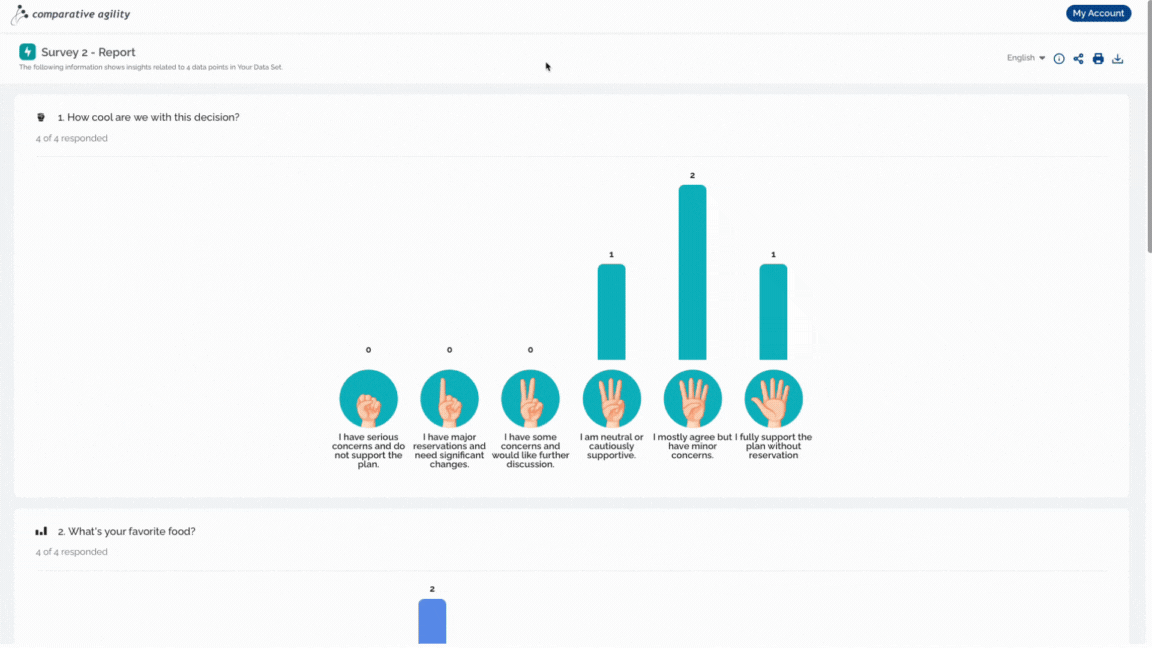
Task: Click the one-finger hand icon
Action: (449, 399)
